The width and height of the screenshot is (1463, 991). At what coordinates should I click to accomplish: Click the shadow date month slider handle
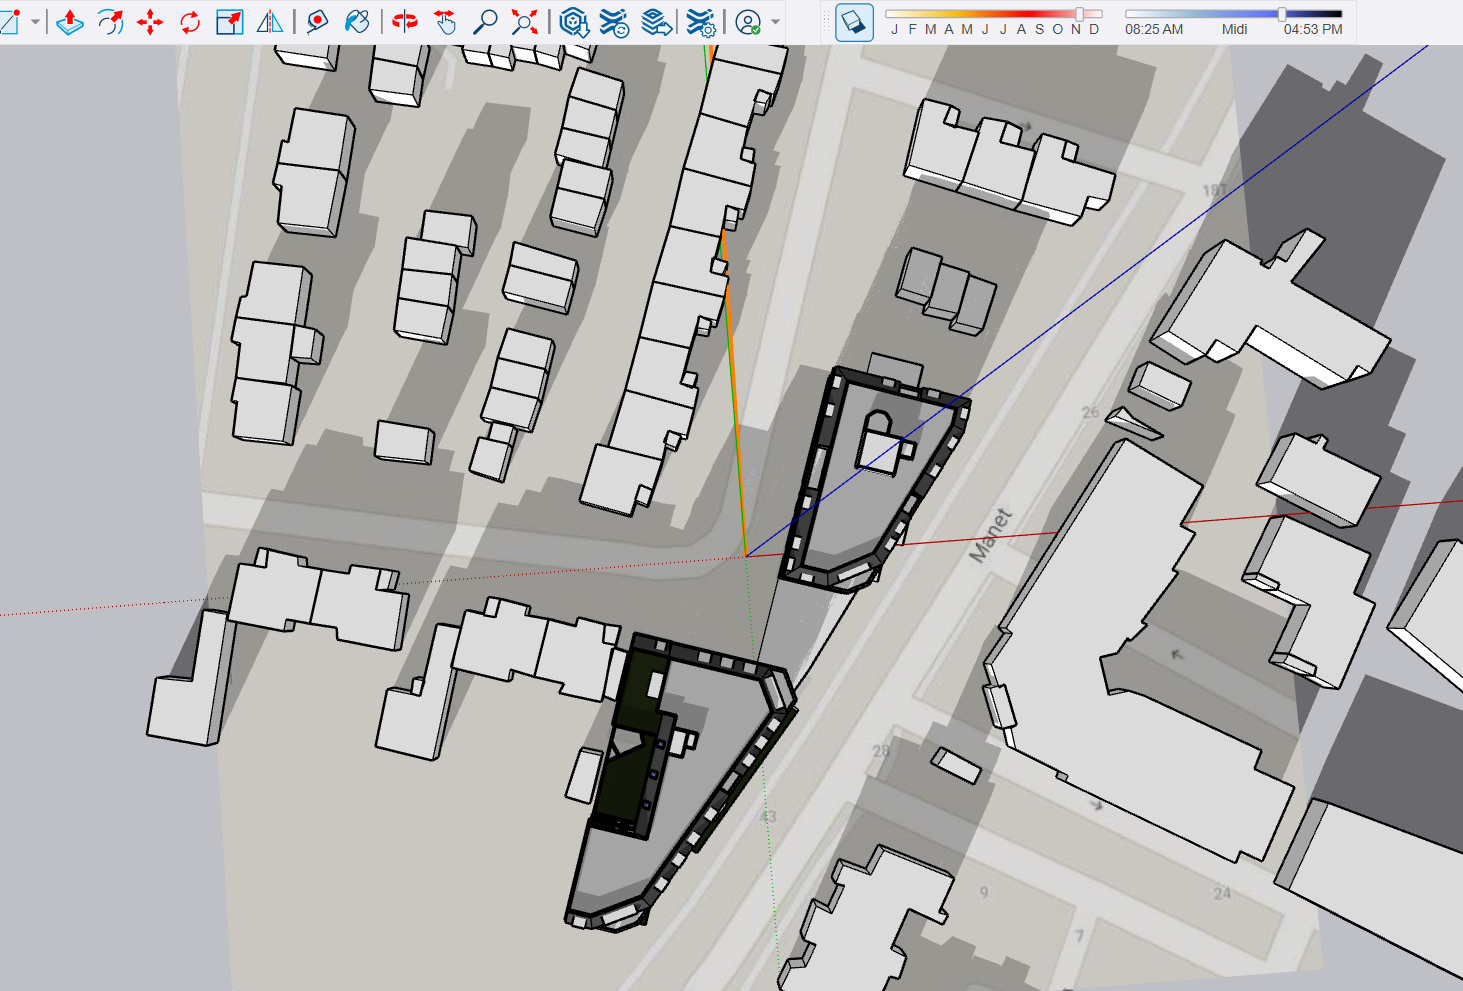(x=1080, y=14)
